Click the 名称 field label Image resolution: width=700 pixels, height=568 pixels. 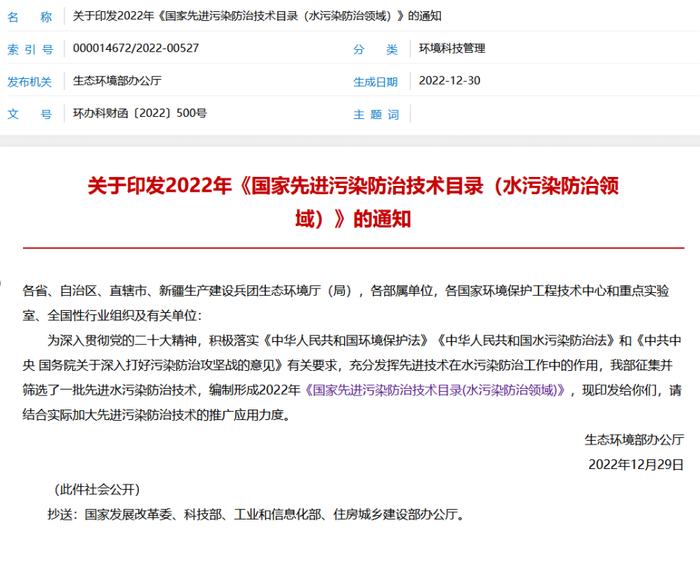[x=29, y=17]
